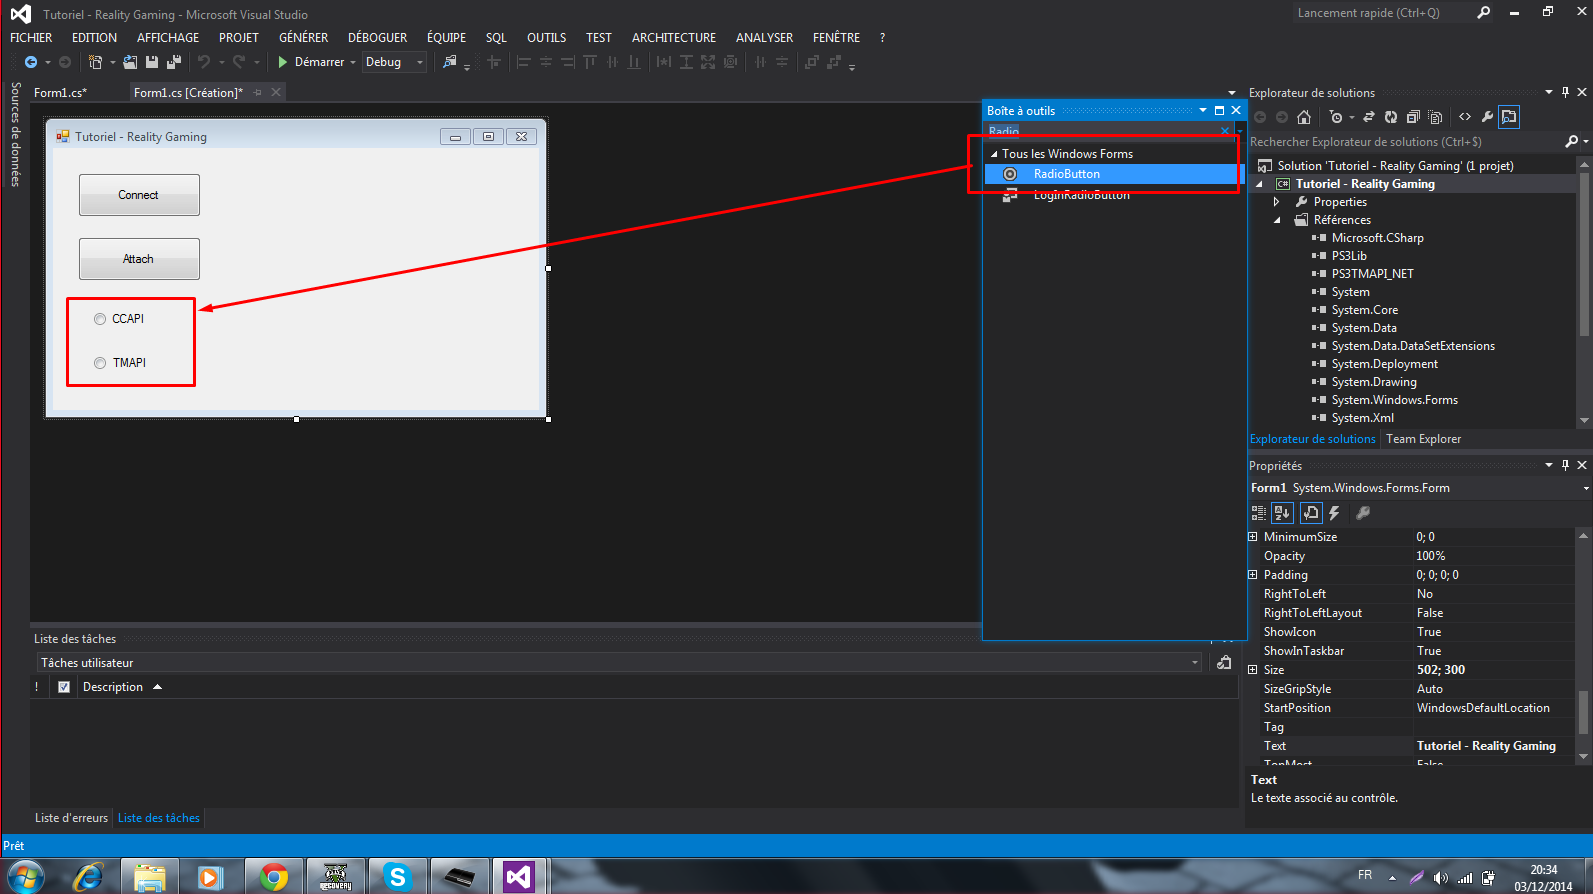This screenshot has width=1593, height=894.
Task: Expand the Size property
Action: [1253, 670]
